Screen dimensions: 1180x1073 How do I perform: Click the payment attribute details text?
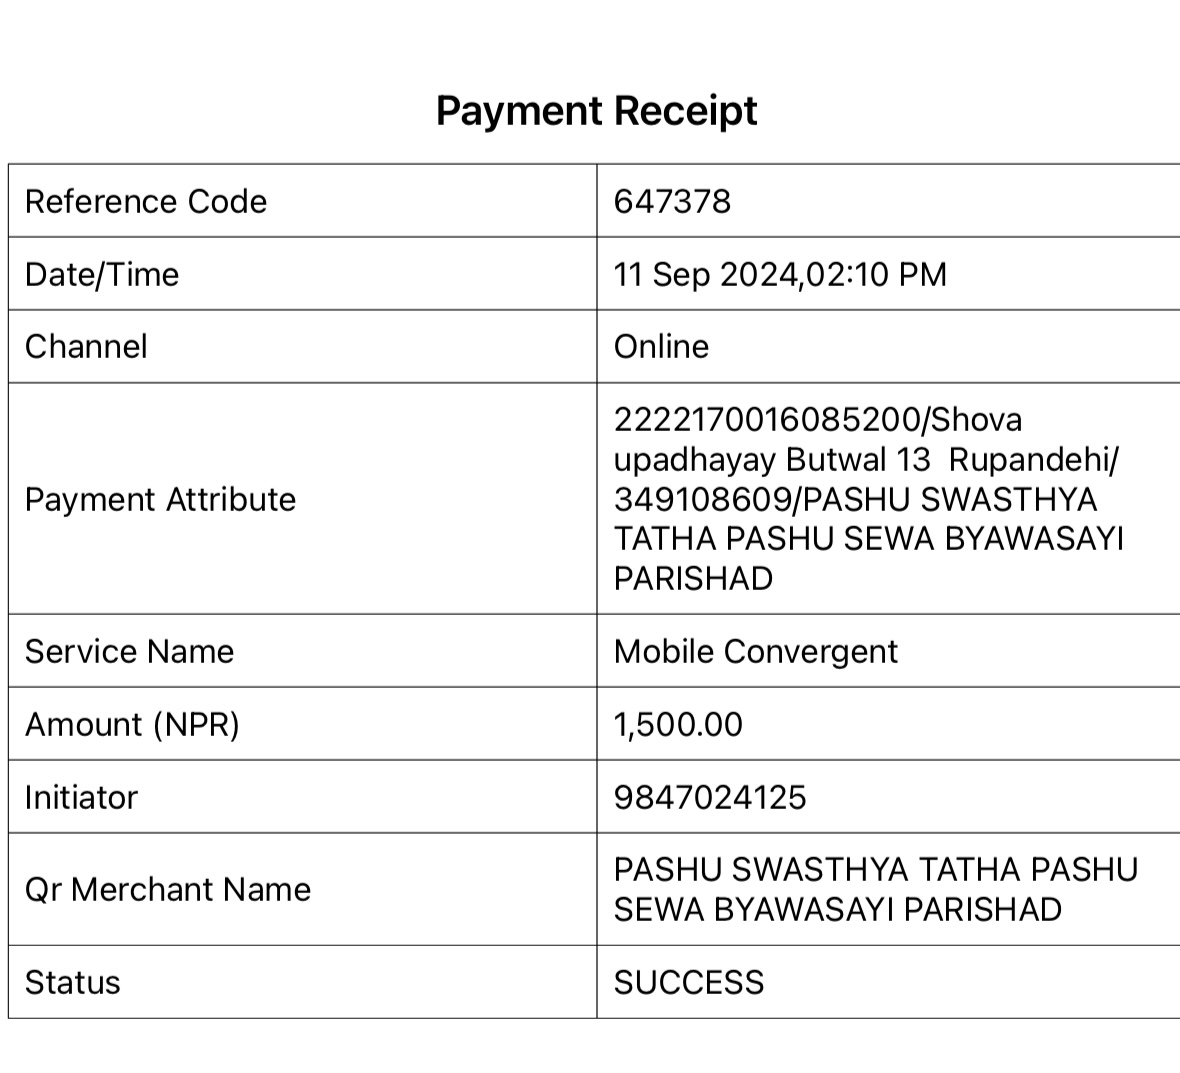click(x=869, y=499)
